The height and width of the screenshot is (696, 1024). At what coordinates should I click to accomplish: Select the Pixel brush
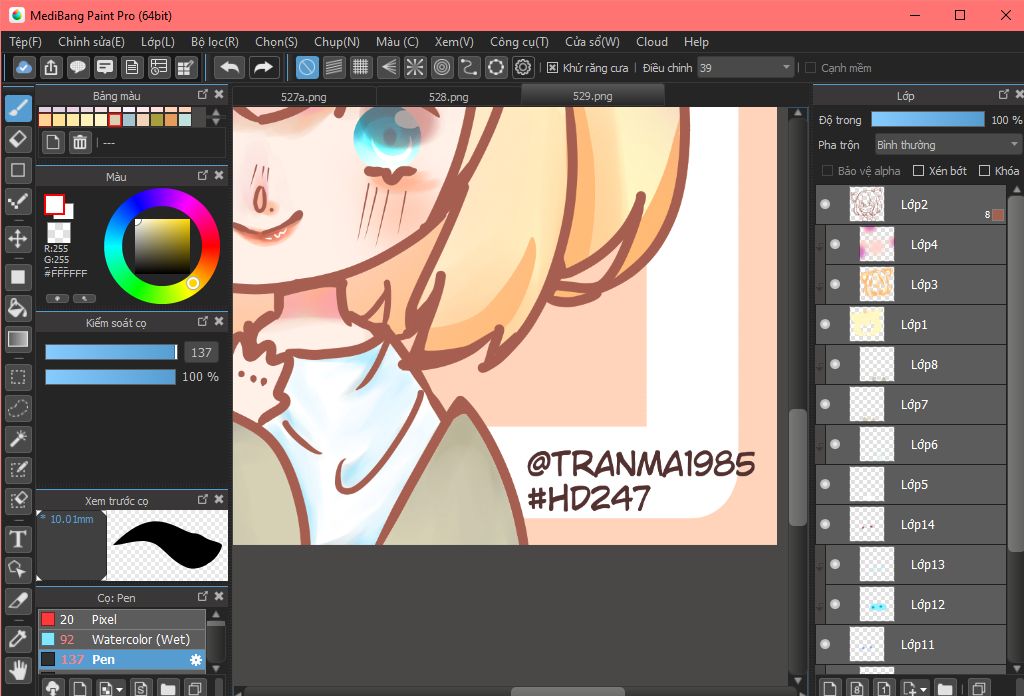click(122, 619)
